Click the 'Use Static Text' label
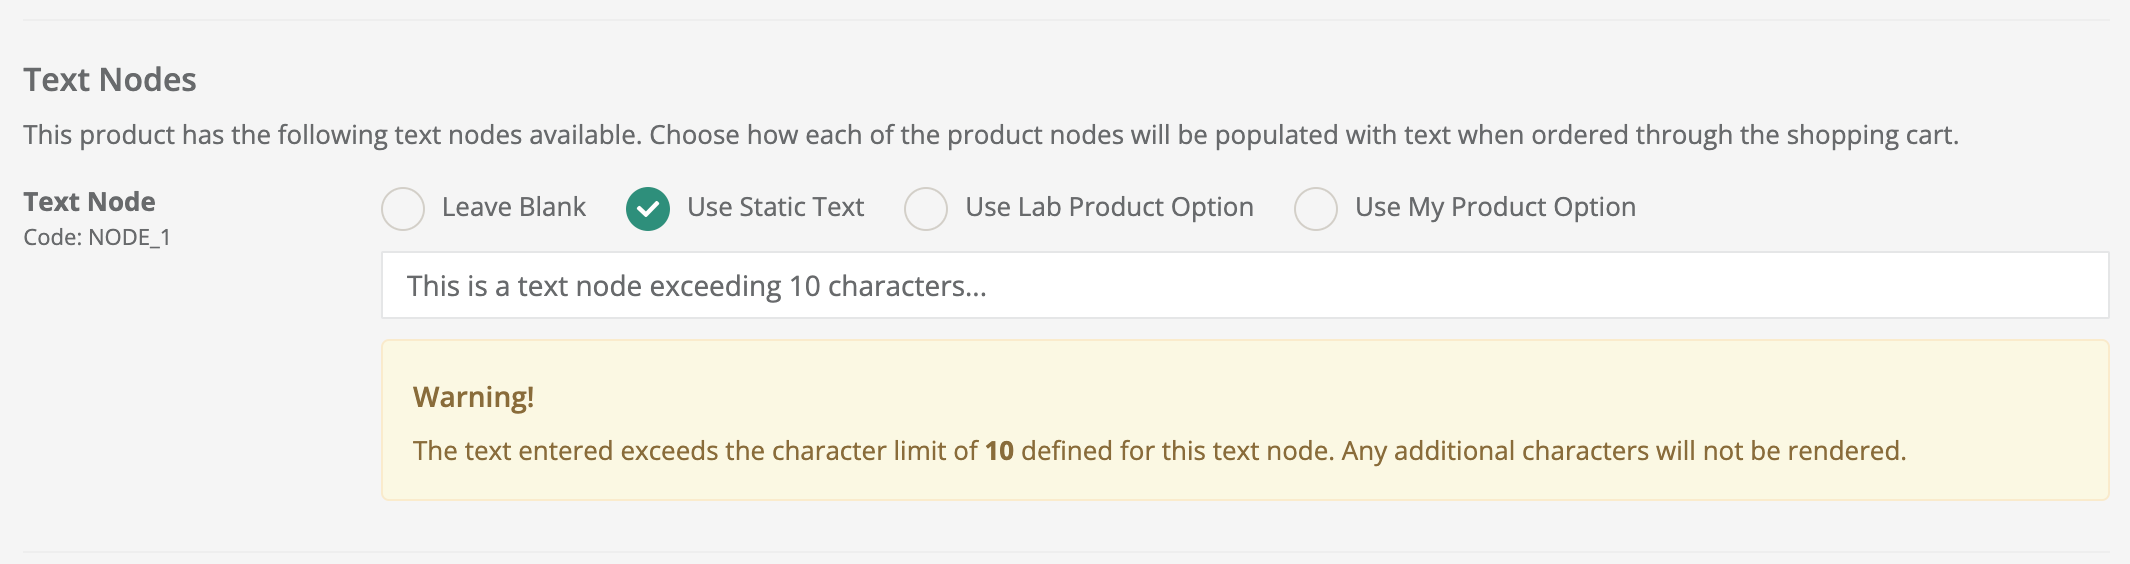The width and height of the screenshot is (2130, 564). 775,207
